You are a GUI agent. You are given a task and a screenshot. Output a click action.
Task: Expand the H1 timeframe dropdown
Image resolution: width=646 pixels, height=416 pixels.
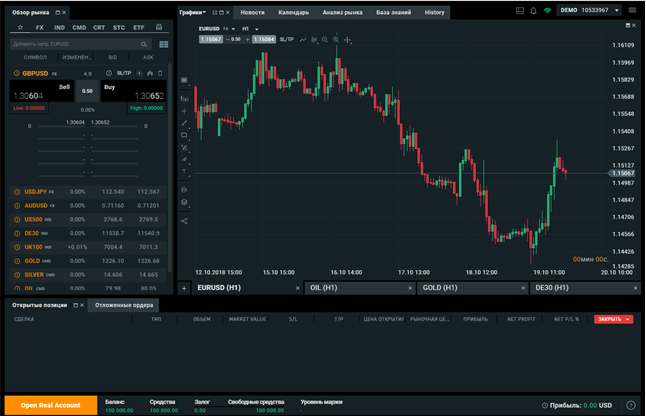(x=247, y=29)
